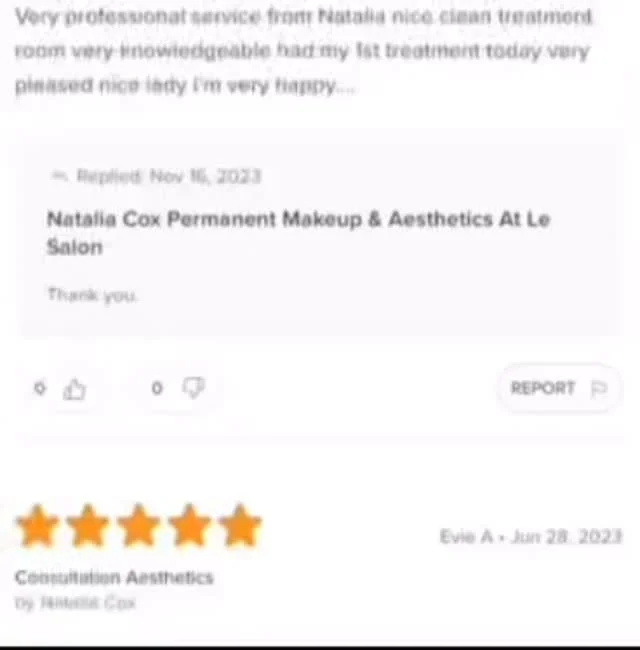The width and height of the screenshot is (640, 650).
Task: Click the thumbs up icon
Action: point(75,389)
